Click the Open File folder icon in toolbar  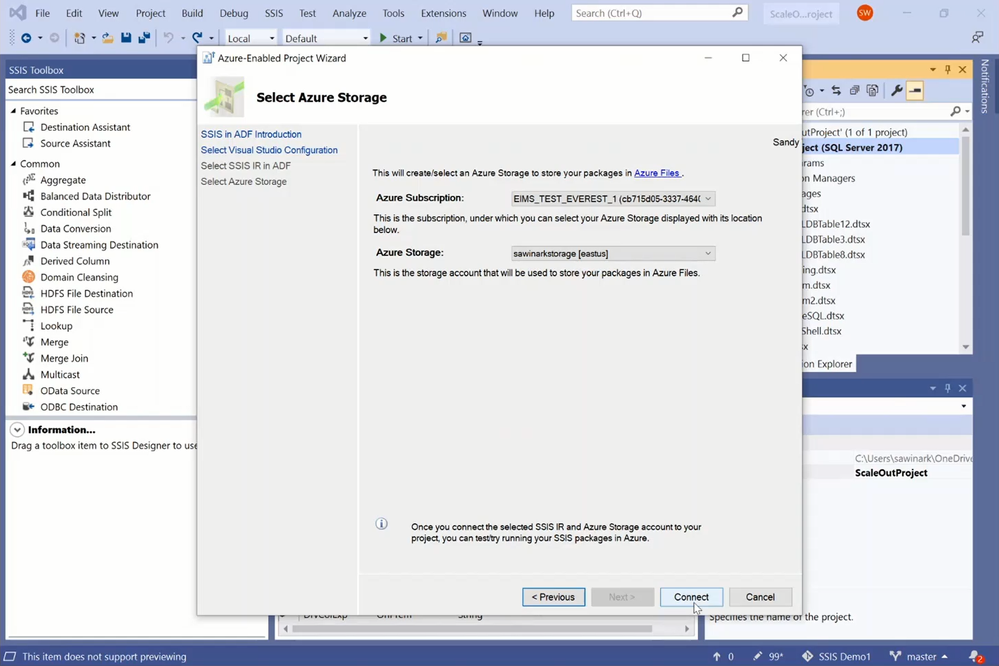click(x=108, y=38)
